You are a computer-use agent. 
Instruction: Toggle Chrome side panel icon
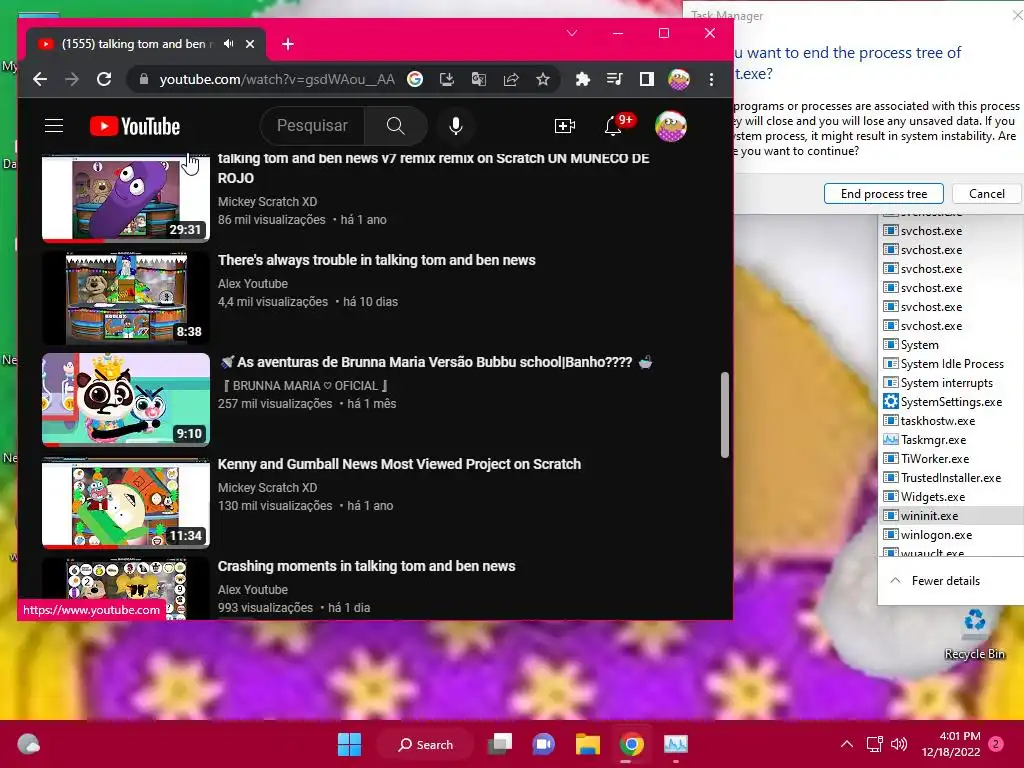pyautogui.click(x=647, y=80)
